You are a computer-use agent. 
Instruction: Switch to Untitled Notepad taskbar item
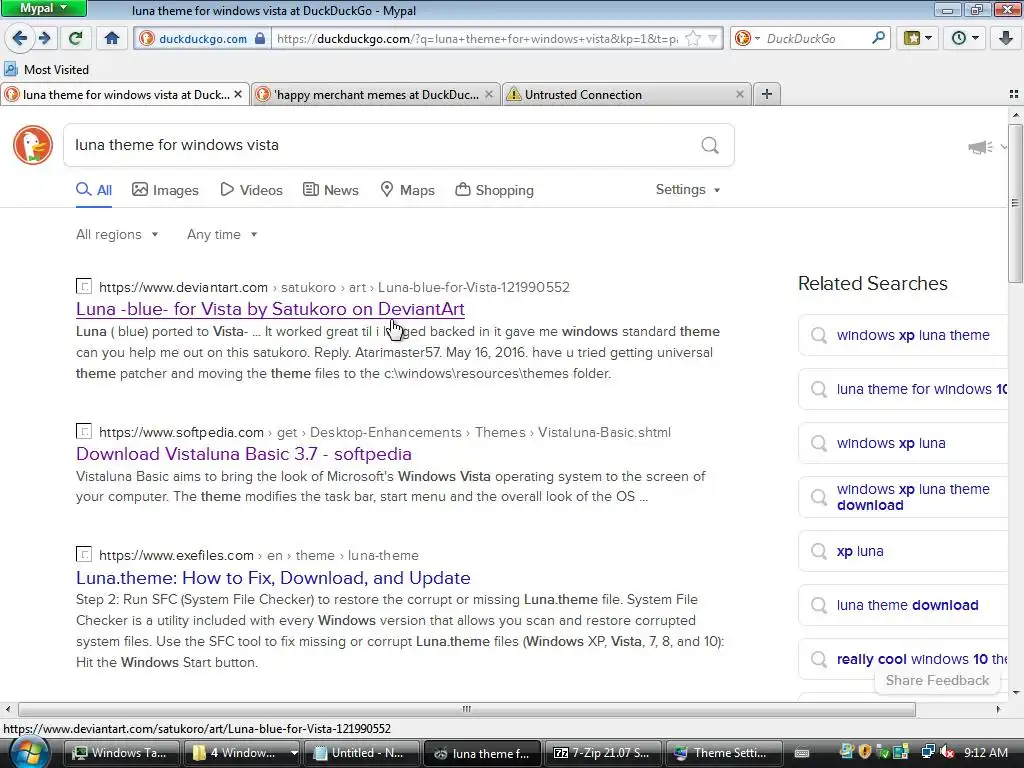[x=360, y=753]
